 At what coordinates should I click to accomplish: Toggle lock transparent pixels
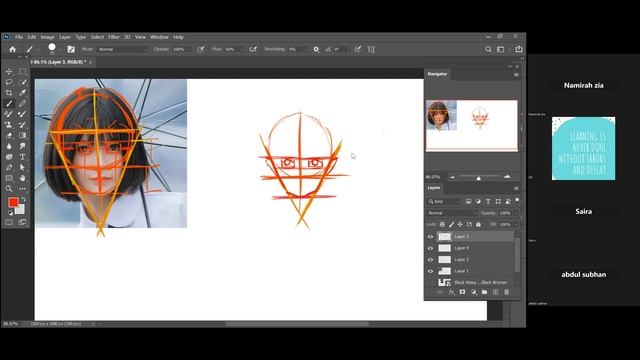(x=442, y=224)
